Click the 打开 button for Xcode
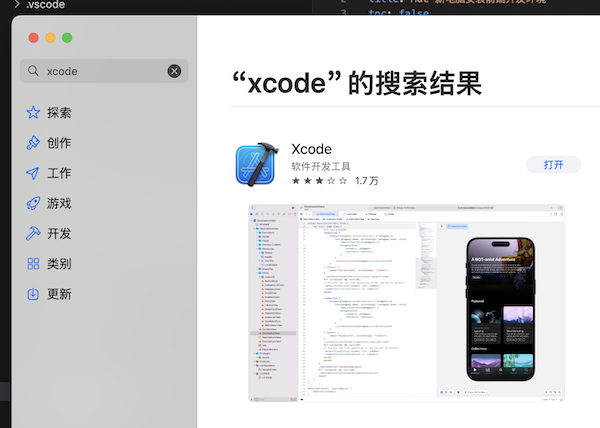Viewport: 600px width, 428px height. click(x=554, y=165)
